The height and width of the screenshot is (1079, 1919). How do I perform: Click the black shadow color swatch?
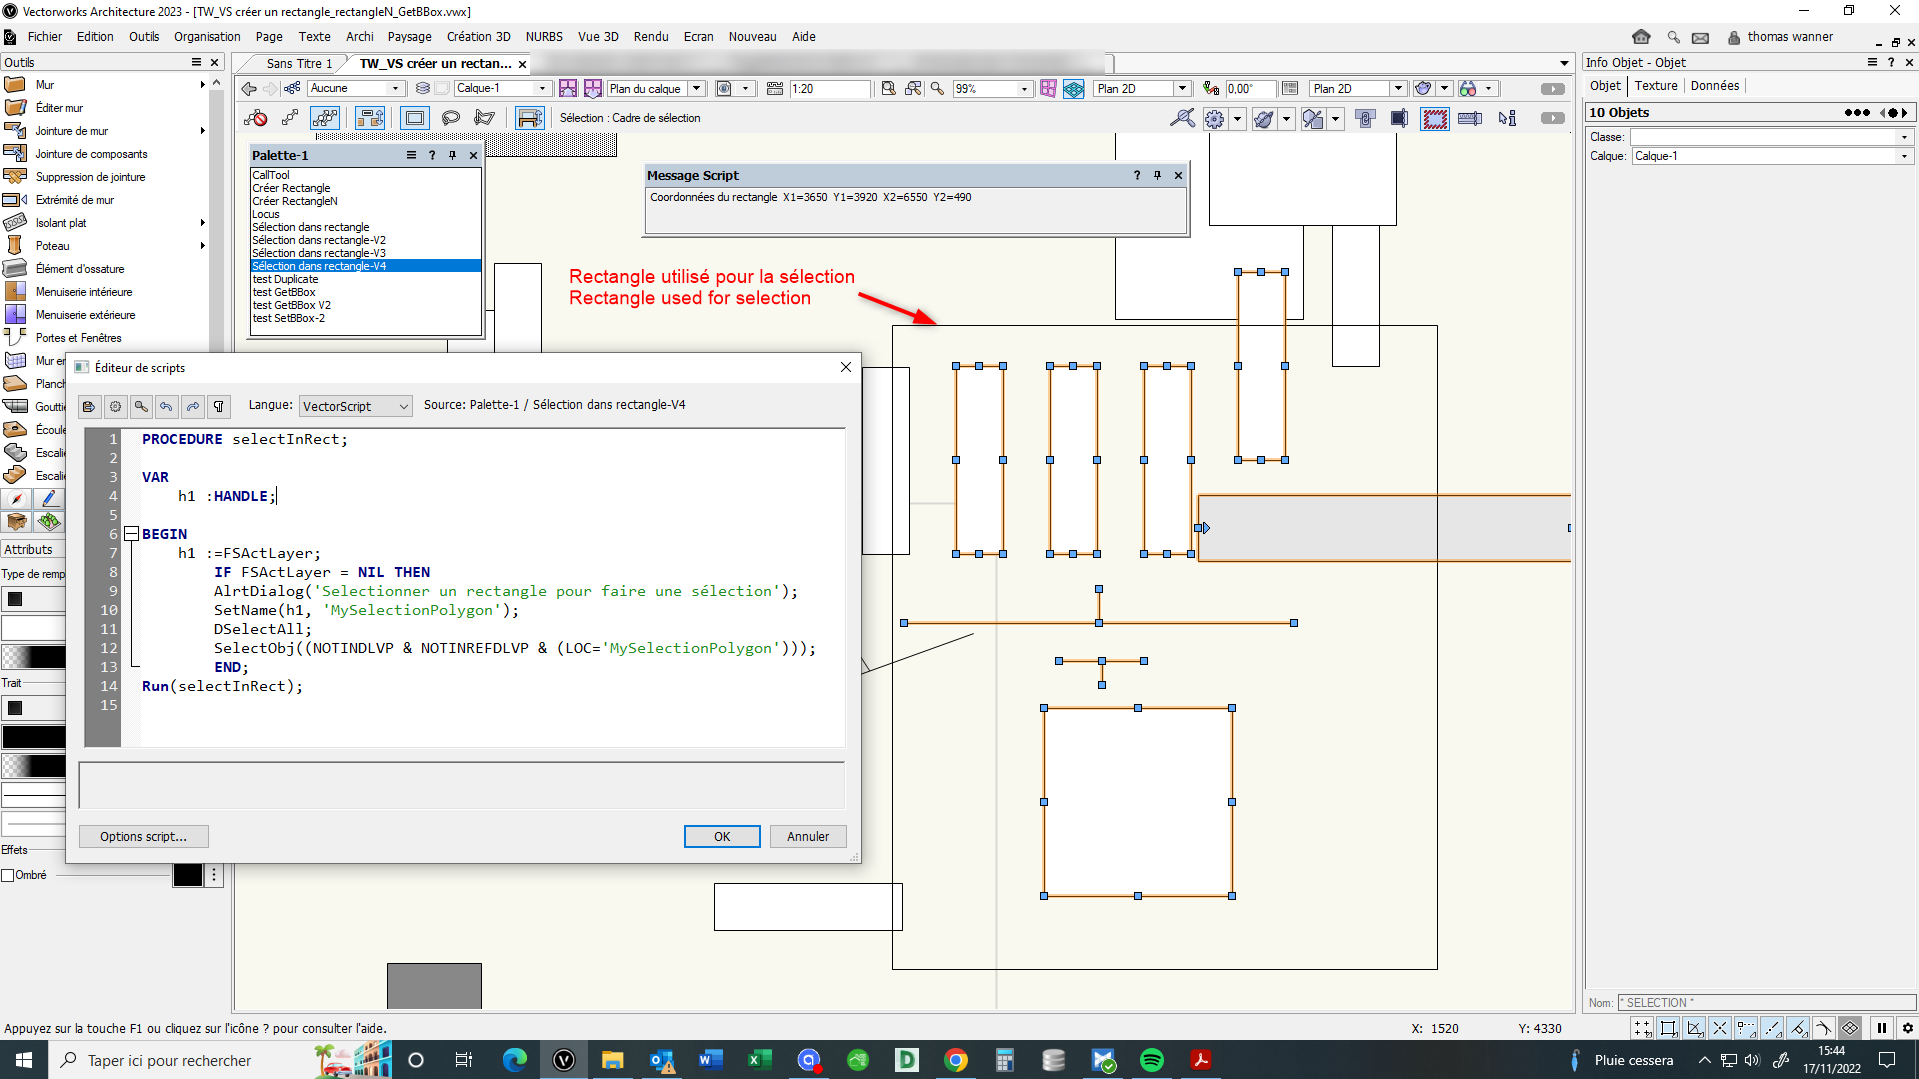click(187, 875)
